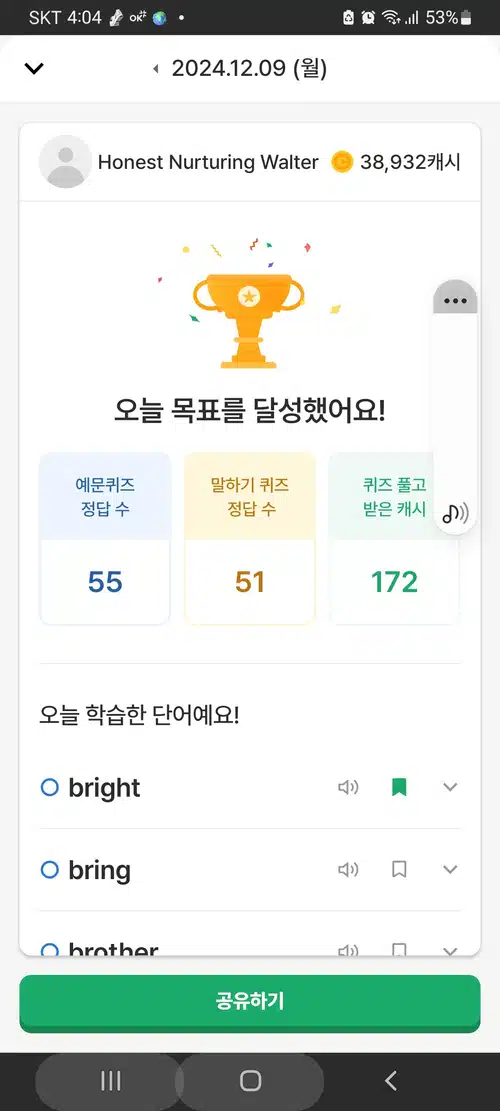Image resolution: width=500 pixels, height=1111 pixels.
Task: Collapse the screen using the top-left chevron
Action: [x=34, y=69]
